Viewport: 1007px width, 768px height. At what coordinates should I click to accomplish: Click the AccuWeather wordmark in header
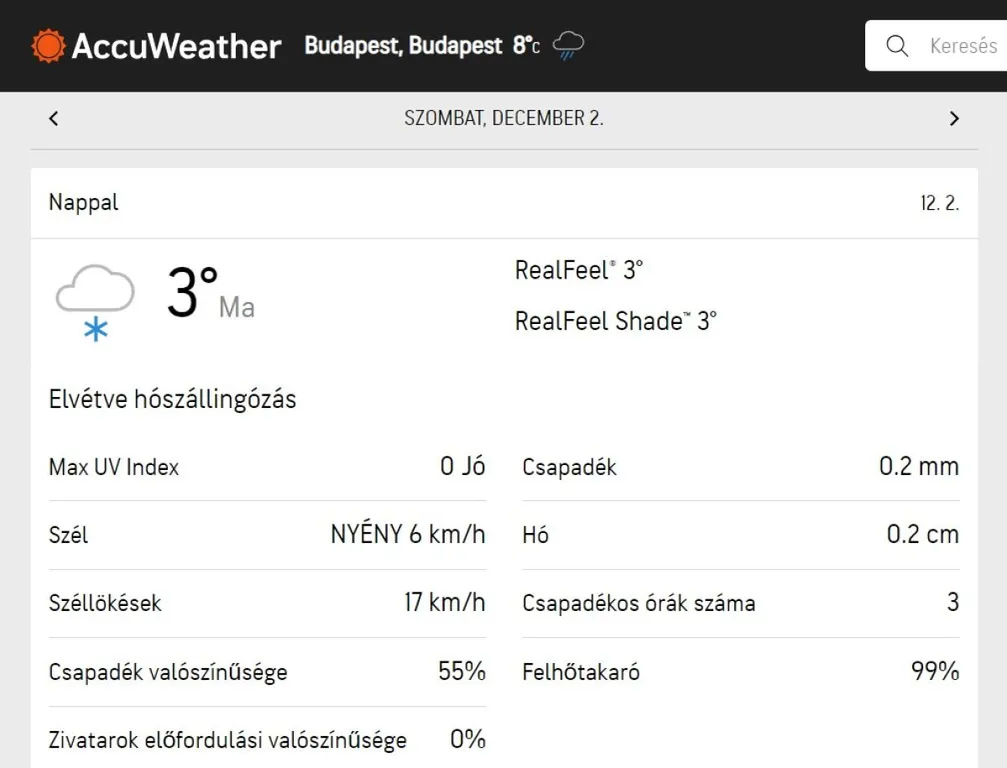pos(176,46)
